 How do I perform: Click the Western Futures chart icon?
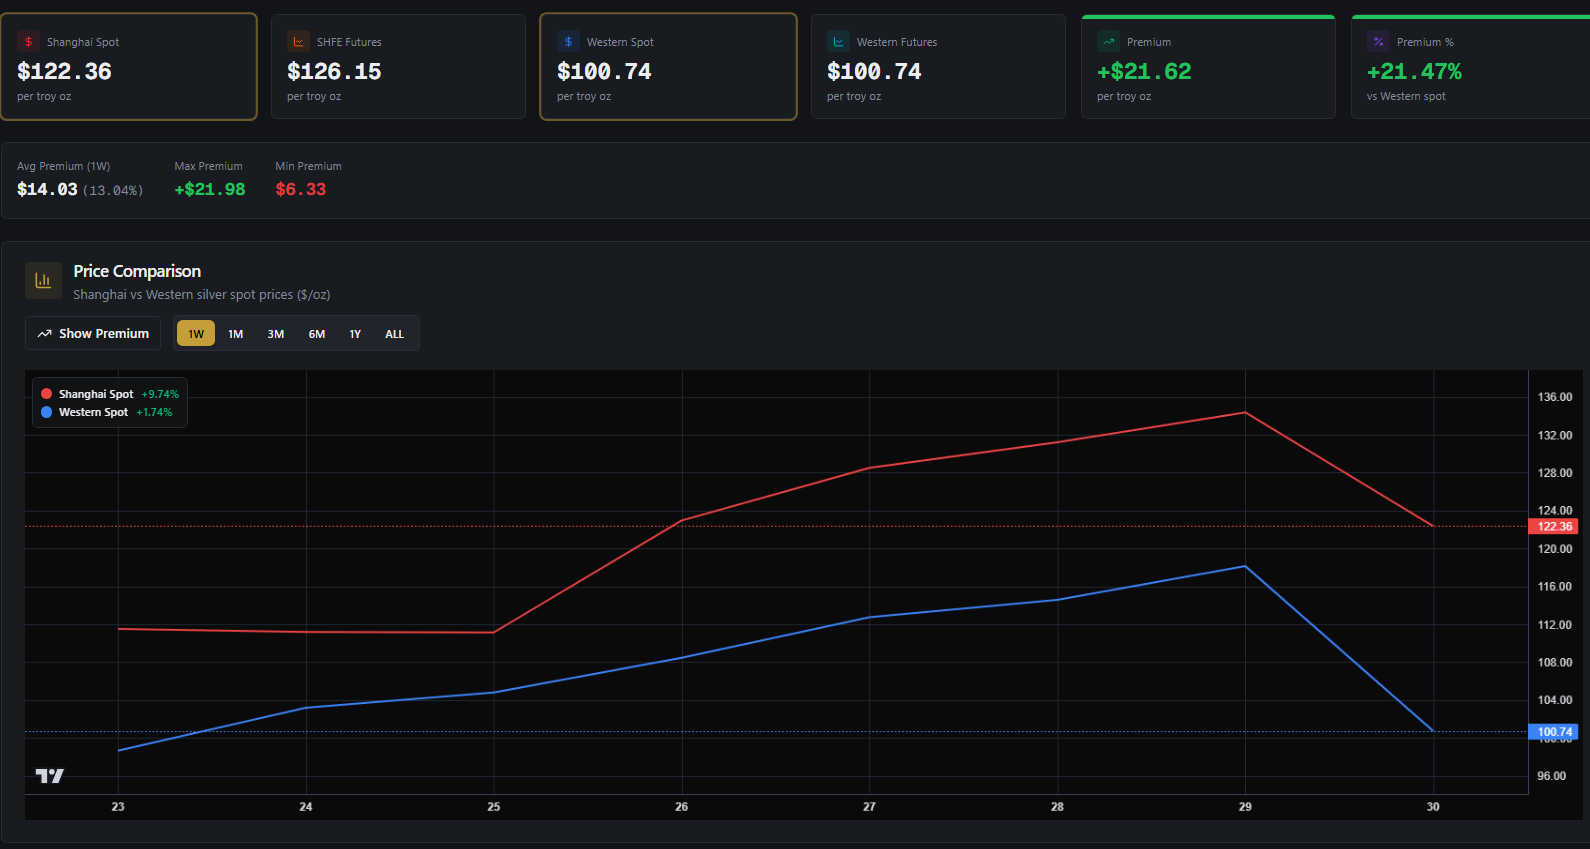point(838,42)
